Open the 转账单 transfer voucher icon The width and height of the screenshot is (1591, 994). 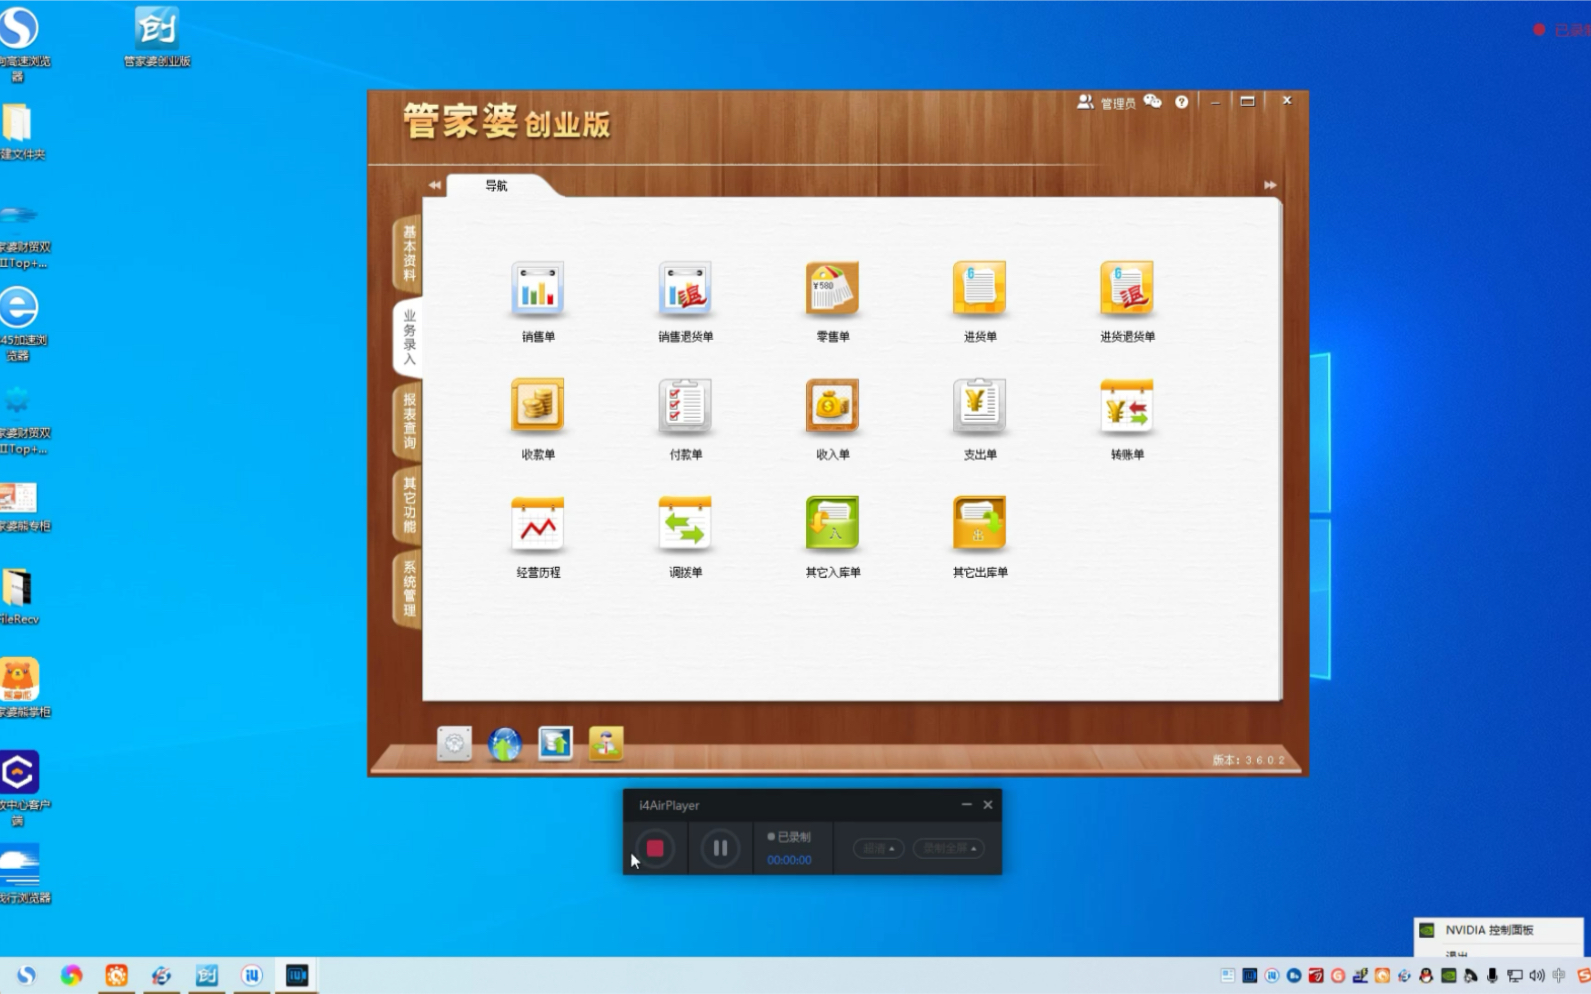[1127, 407]
